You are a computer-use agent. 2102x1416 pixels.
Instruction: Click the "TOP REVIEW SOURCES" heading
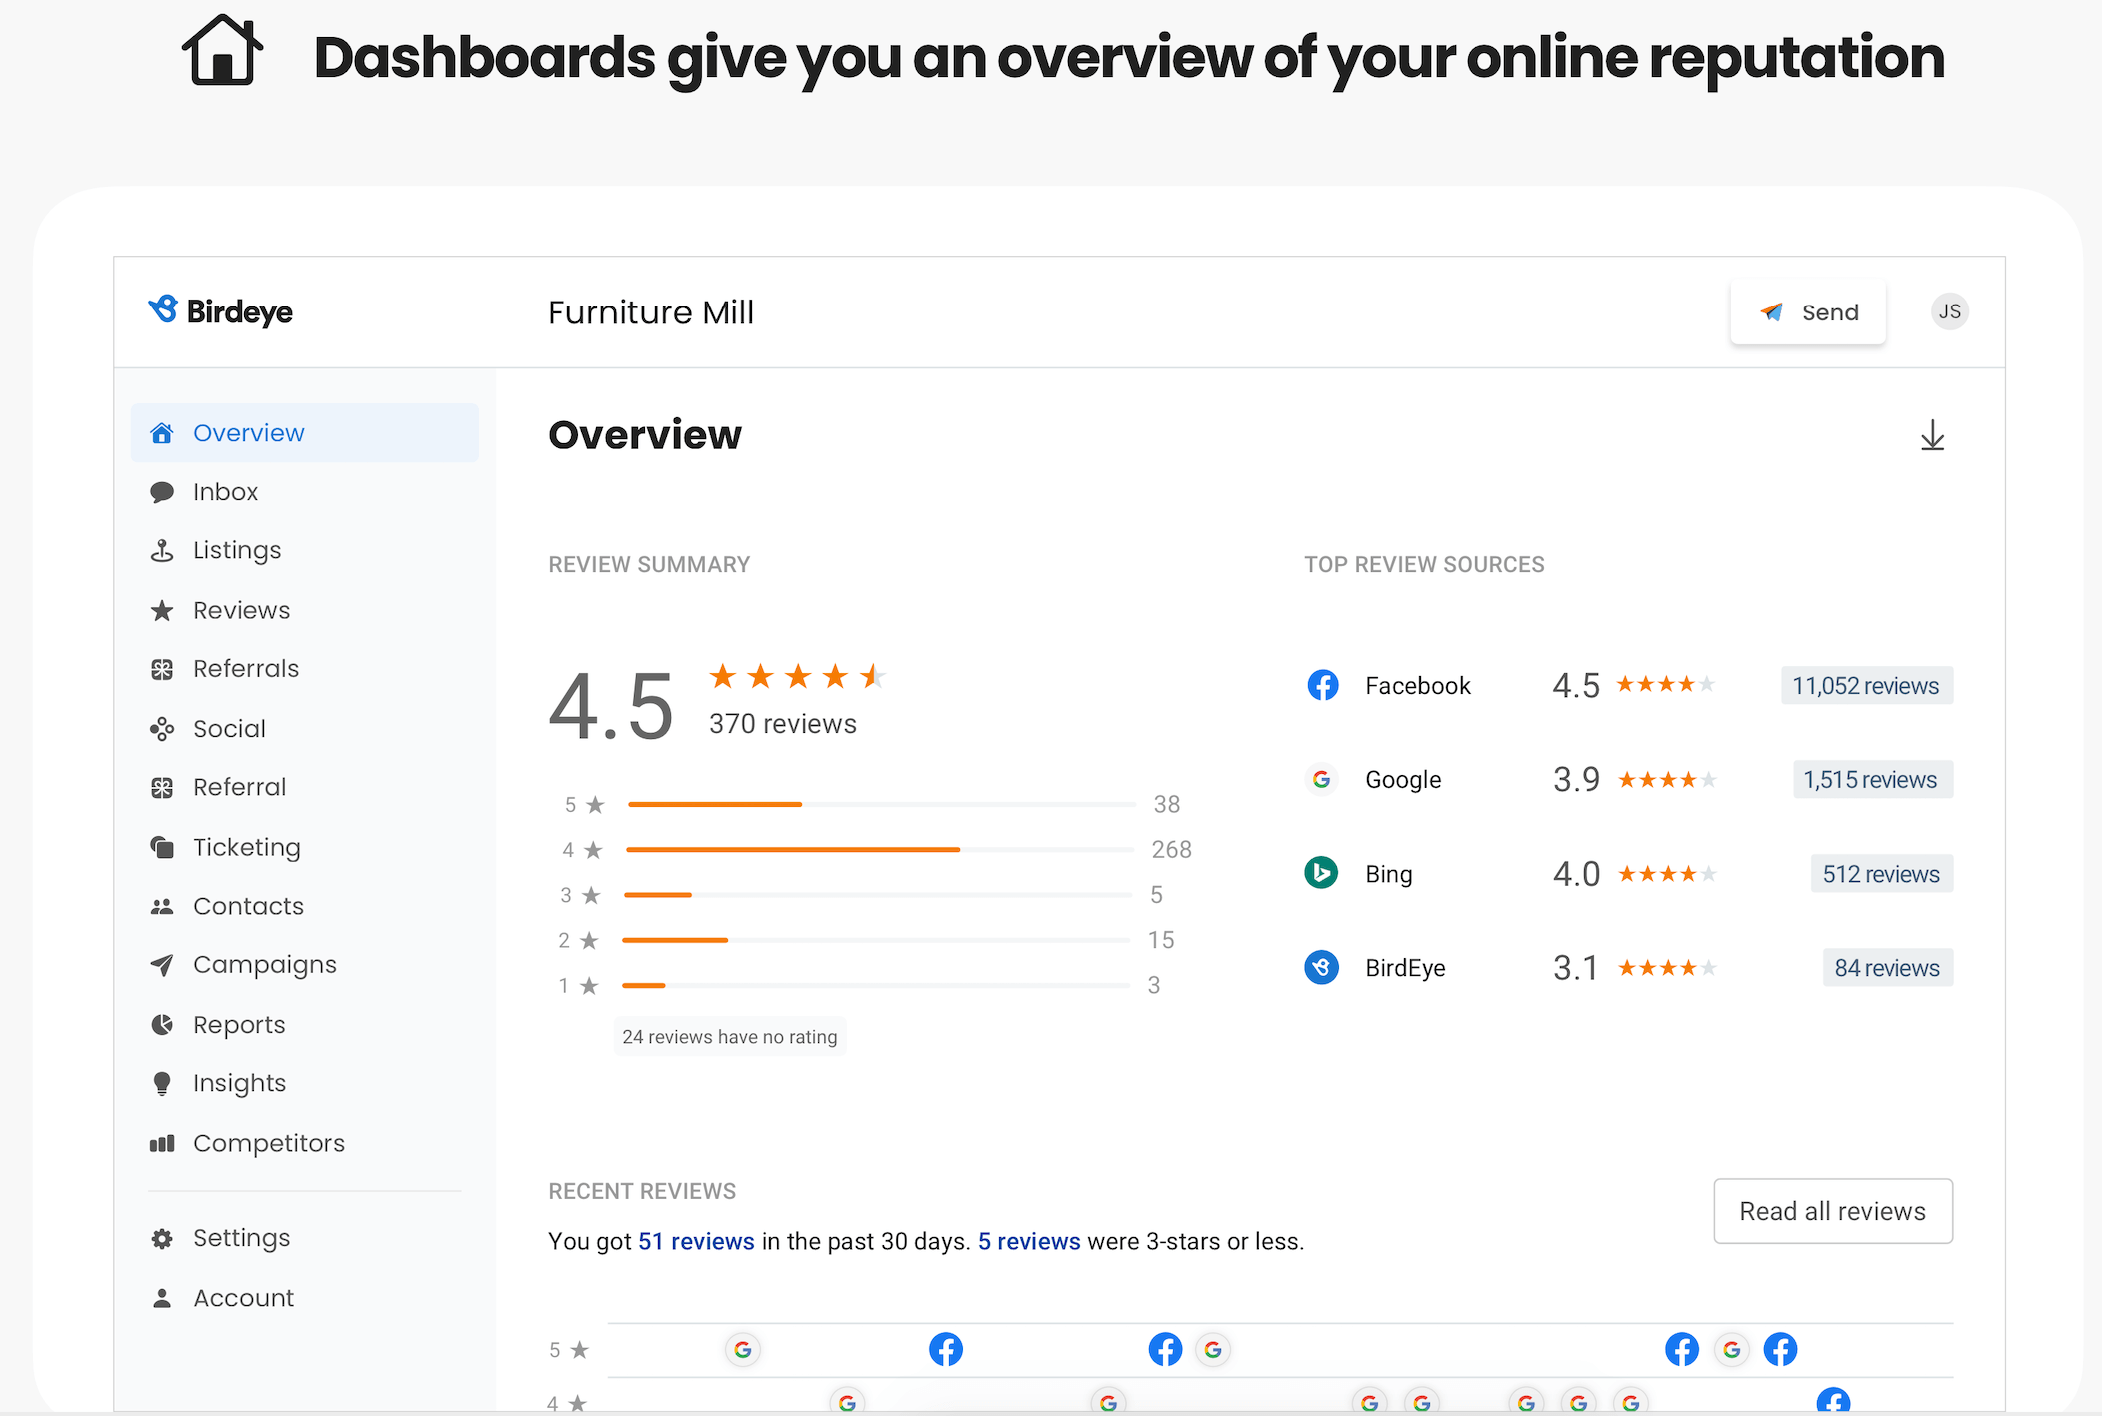[1424, 565]
